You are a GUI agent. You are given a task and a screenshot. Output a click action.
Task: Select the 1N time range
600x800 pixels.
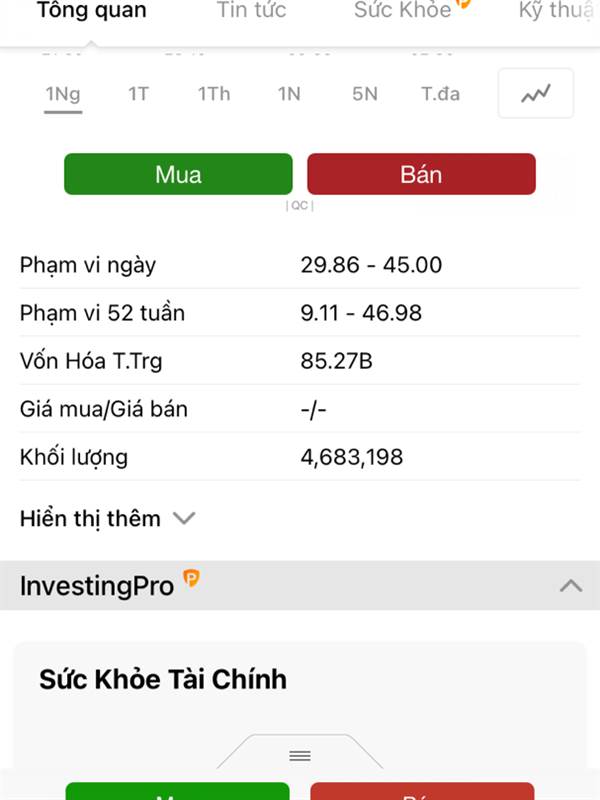(289, 94)
